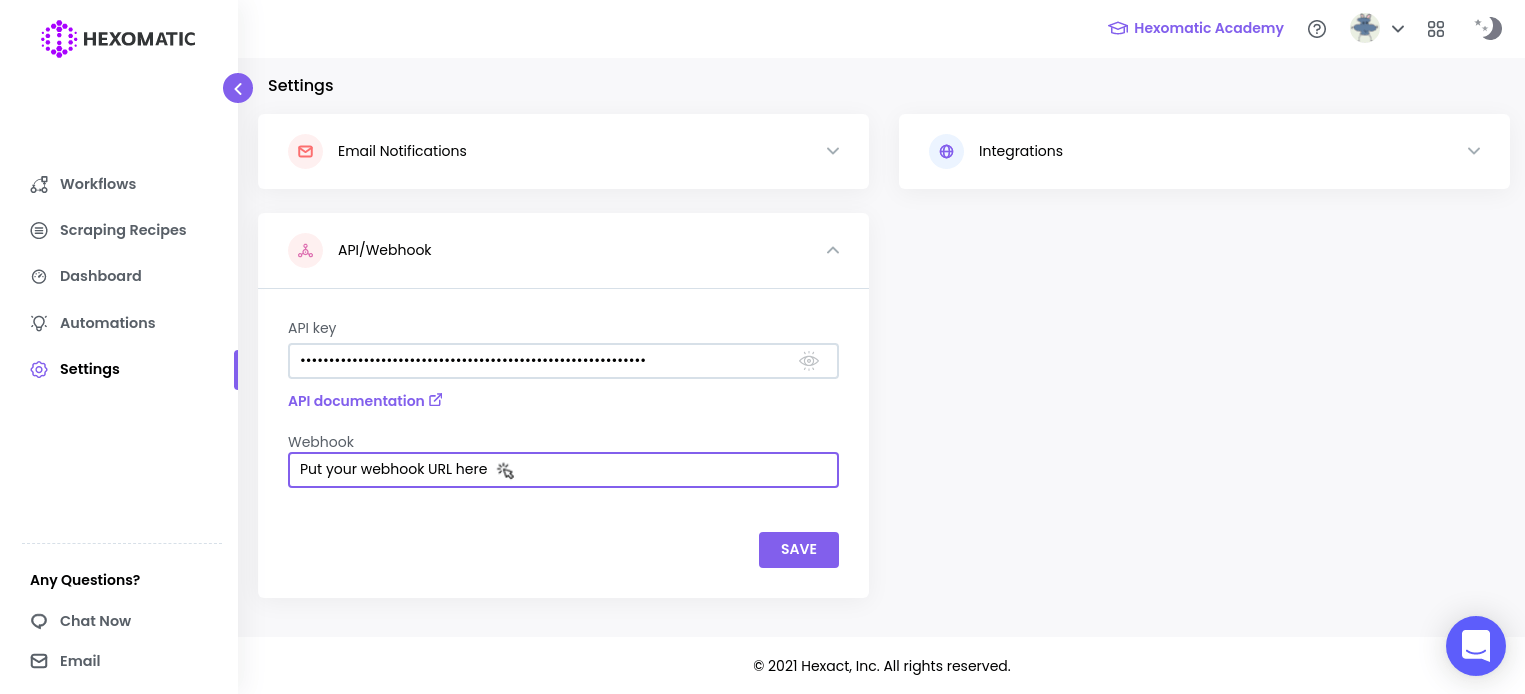
Task: Open the user account dropdown arrow
Action: (1398, 29)
